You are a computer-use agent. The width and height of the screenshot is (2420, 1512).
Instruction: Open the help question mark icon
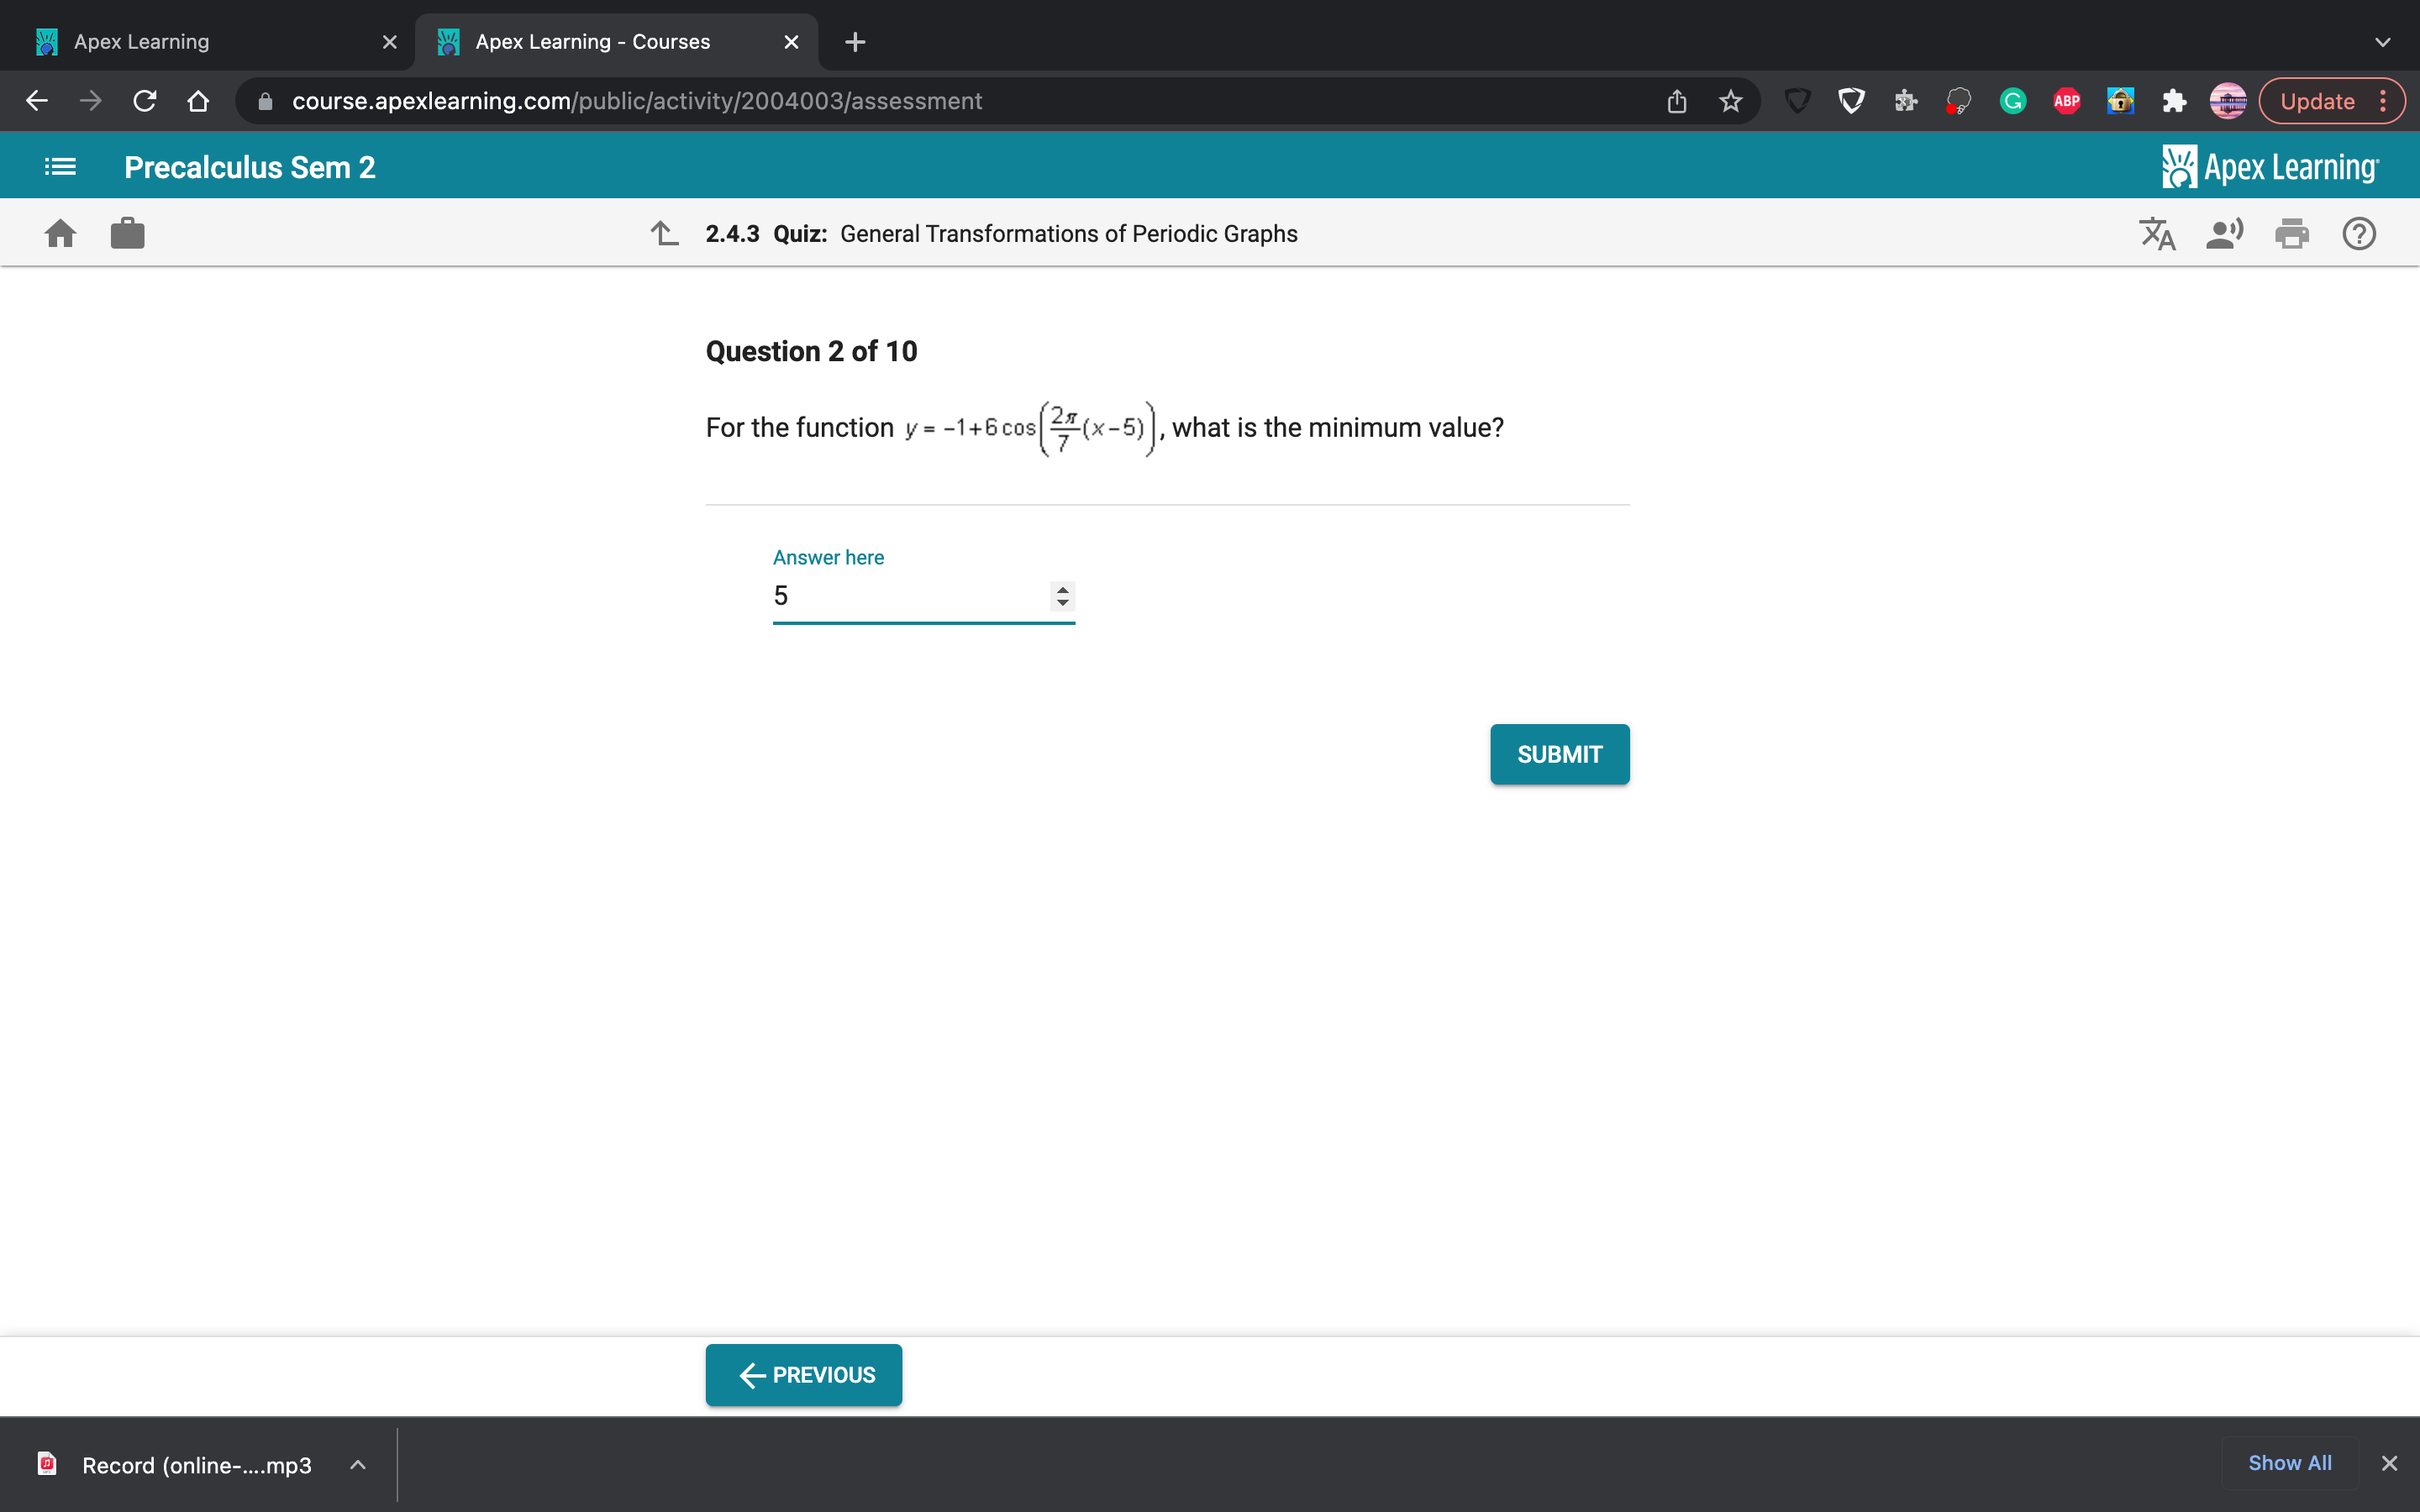(2358, 234)
